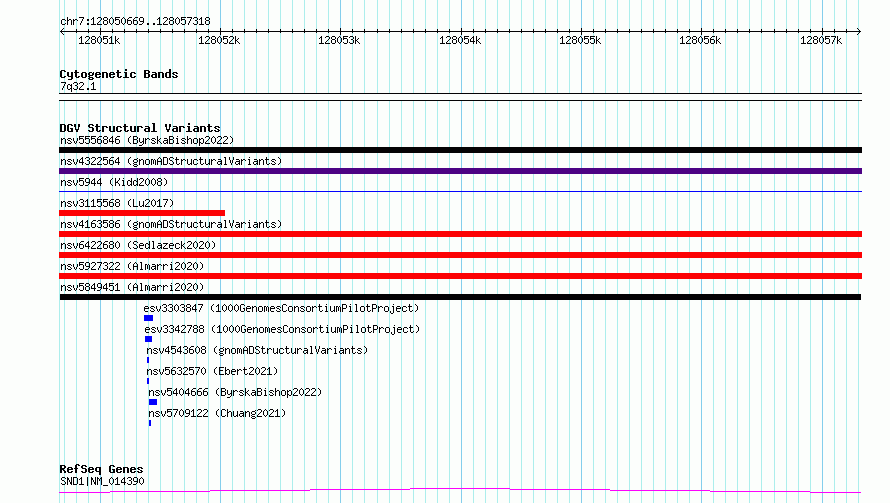Click the right arrow of the ruler
This screenshot has width=890, height=503.
click(x=859, y=31)
